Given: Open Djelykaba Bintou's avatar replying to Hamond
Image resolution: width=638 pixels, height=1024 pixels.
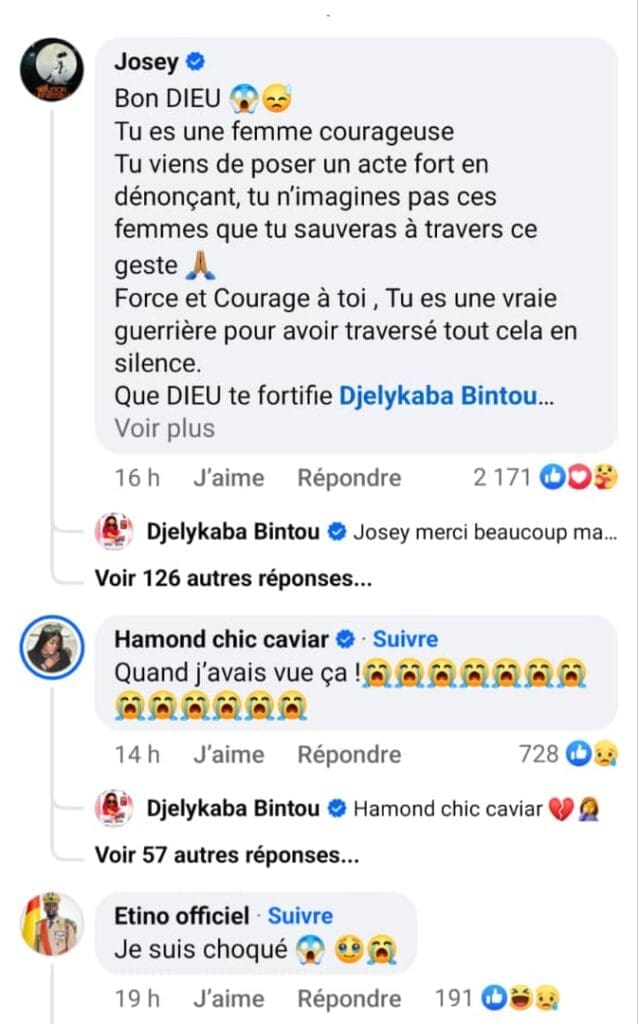Looking at the screenshot, I should click(x=115, y=808).
